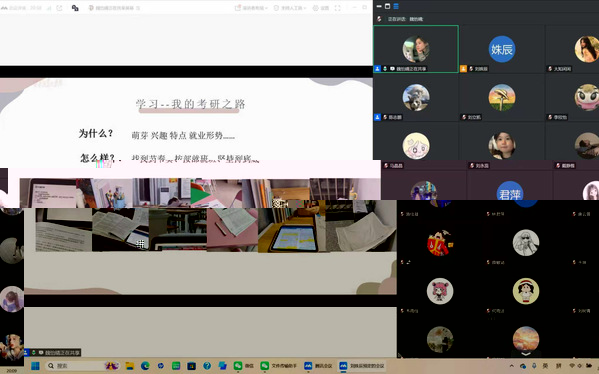The image size is (599, 374).
Task: Open the presenter view dropdown with notification dot
Action: tap(251, 8)
